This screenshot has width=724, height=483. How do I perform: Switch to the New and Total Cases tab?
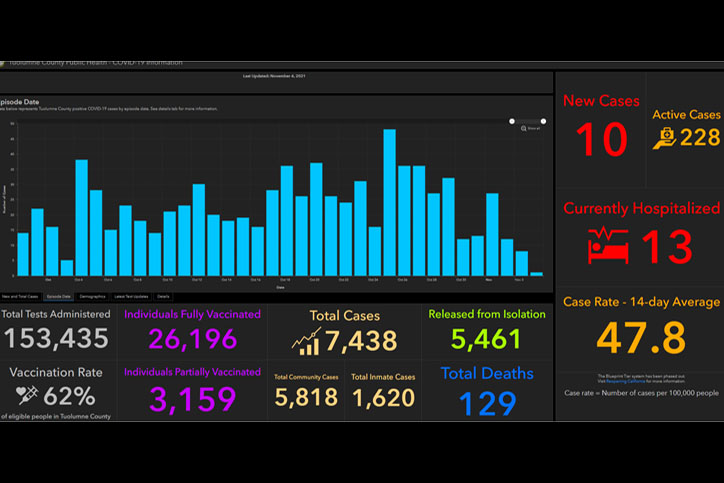coord(20,296)
